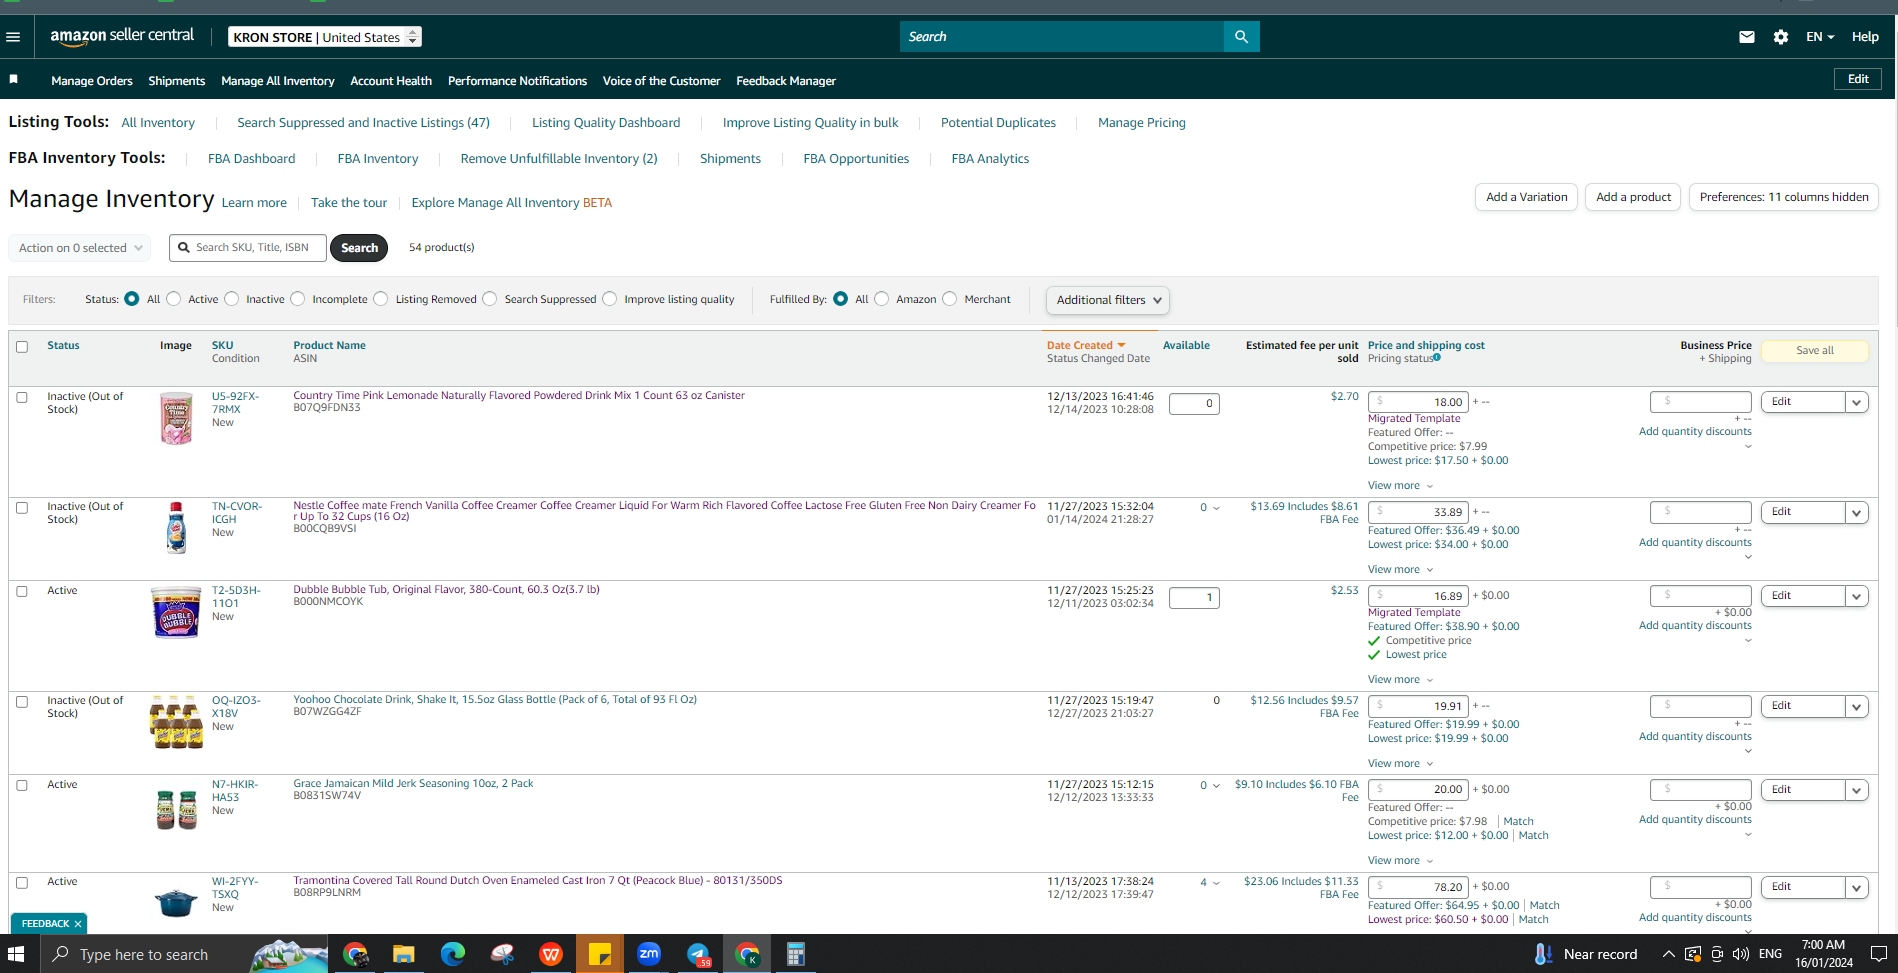Expand the Additional filters dropdown
Screen dimensions: 1898x973
[x=1108, y=300]
